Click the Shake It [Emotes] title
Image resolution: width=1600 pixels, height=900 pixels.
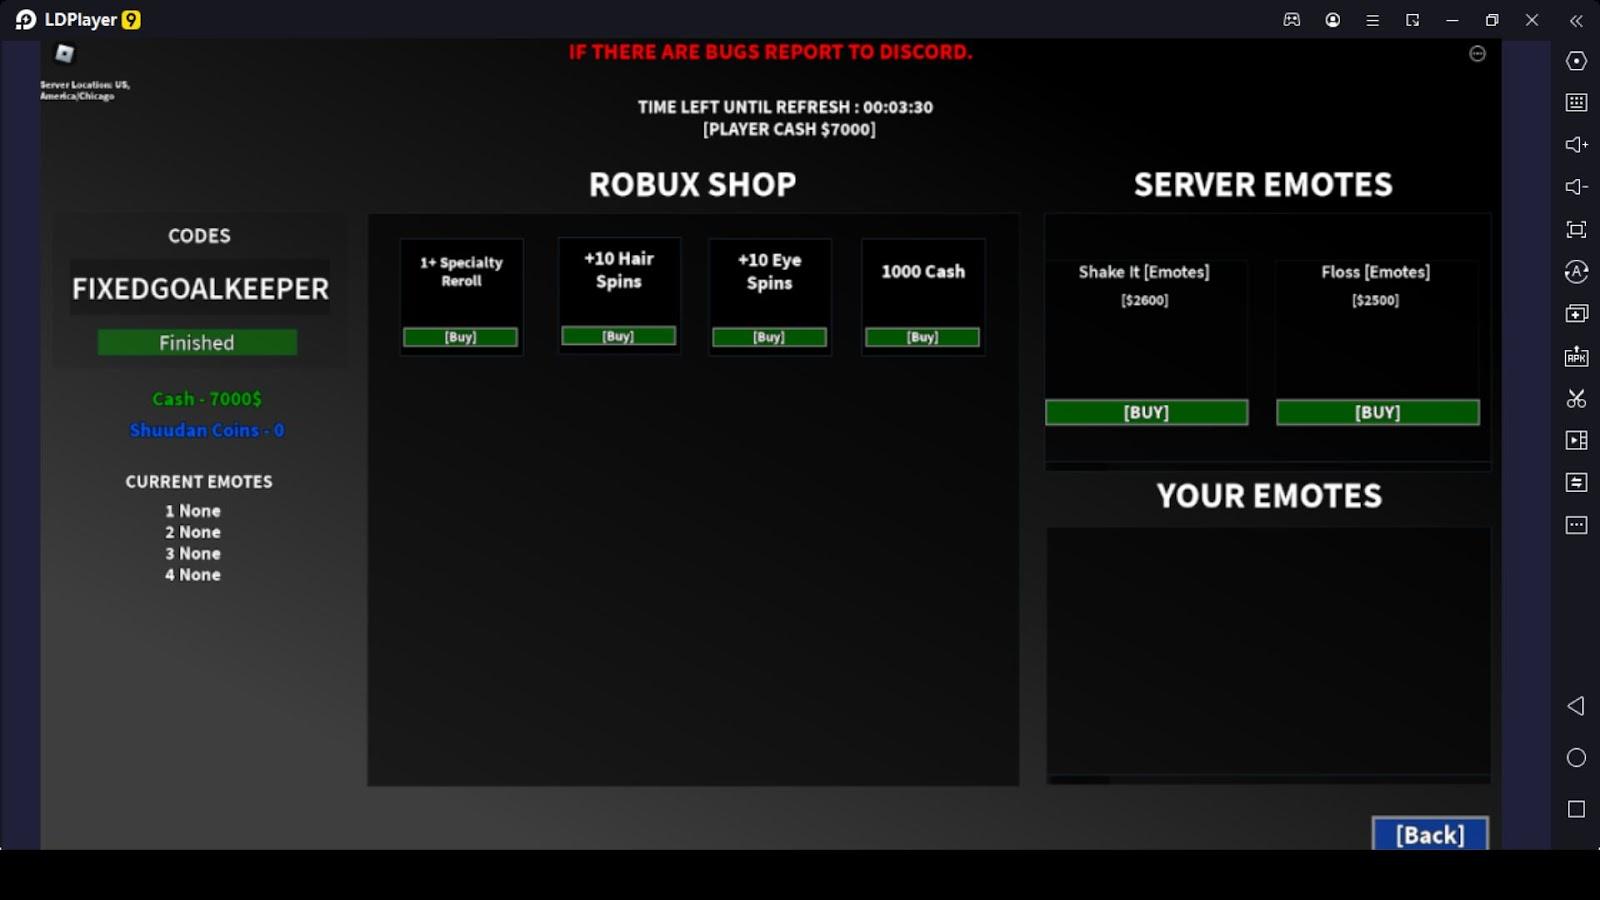click(1144, 272)
